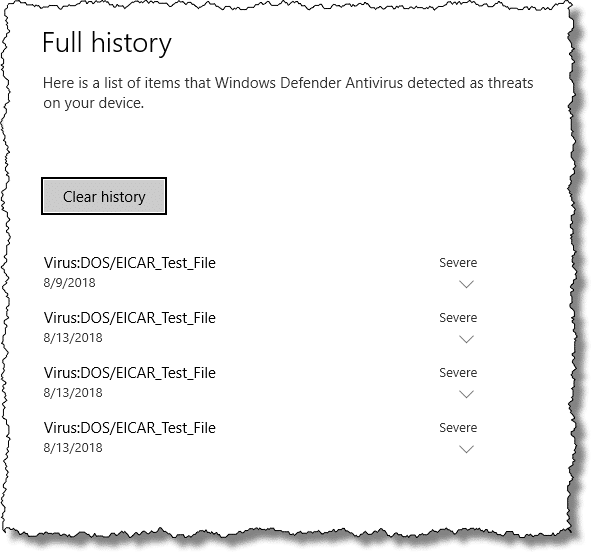
Task: Expand the threat entry dated 8/9/2018
Action: (467, 284)
